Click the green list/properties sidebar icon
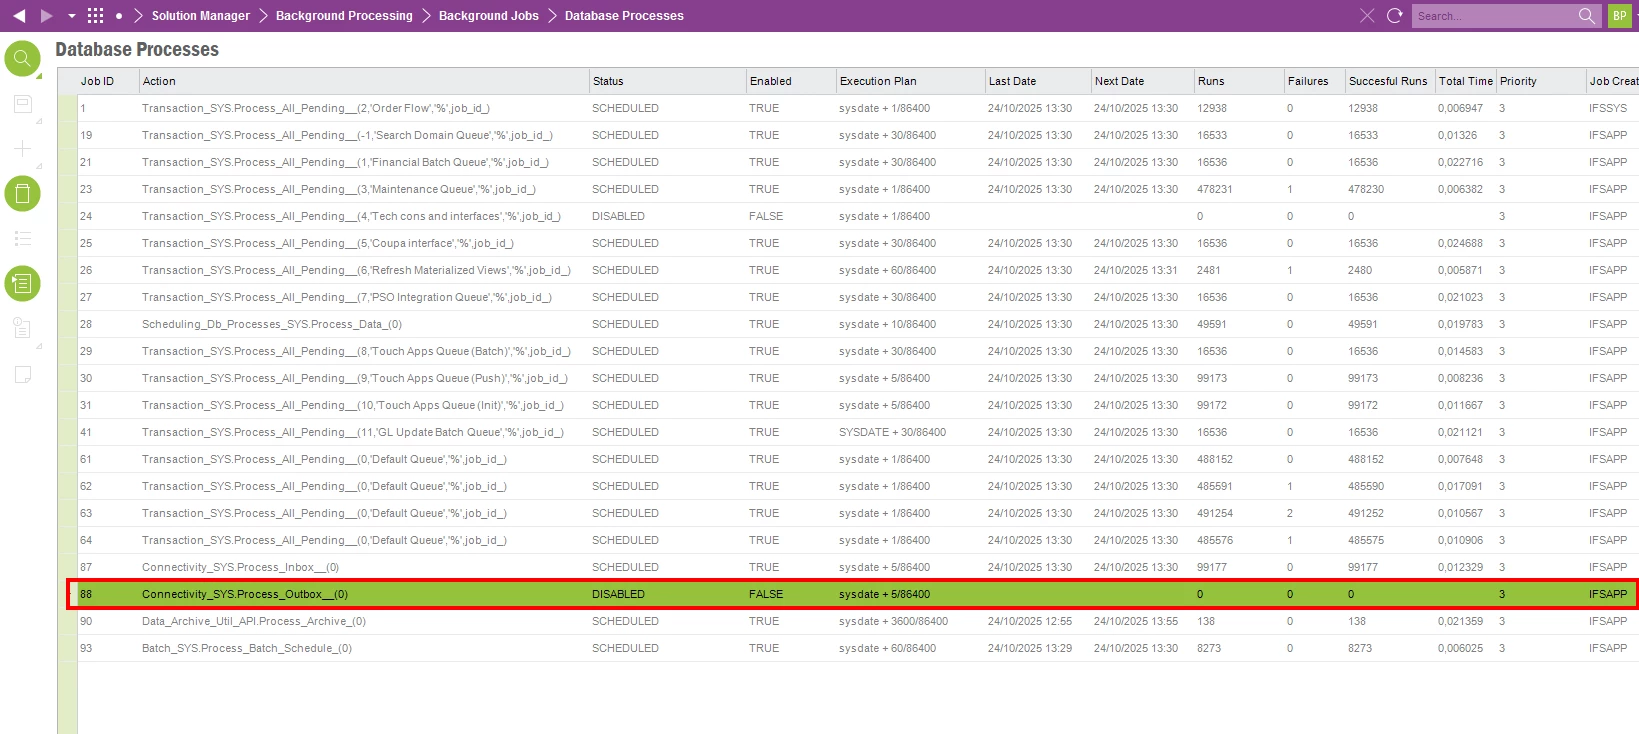 click(x=22, y=284)
